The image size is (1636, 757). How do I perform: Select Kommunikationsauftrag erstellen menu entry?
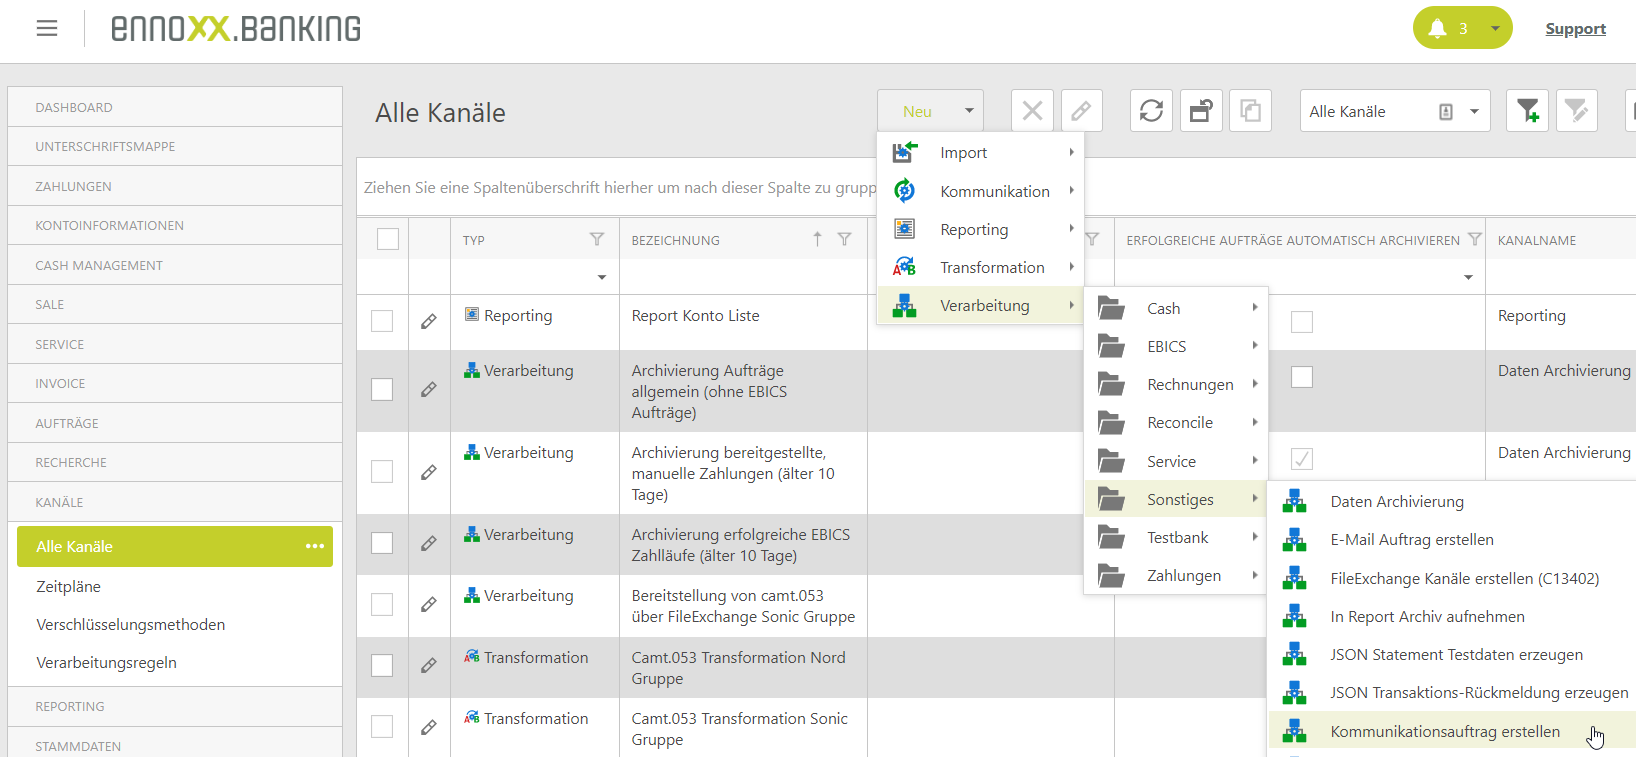(1444, 732)
